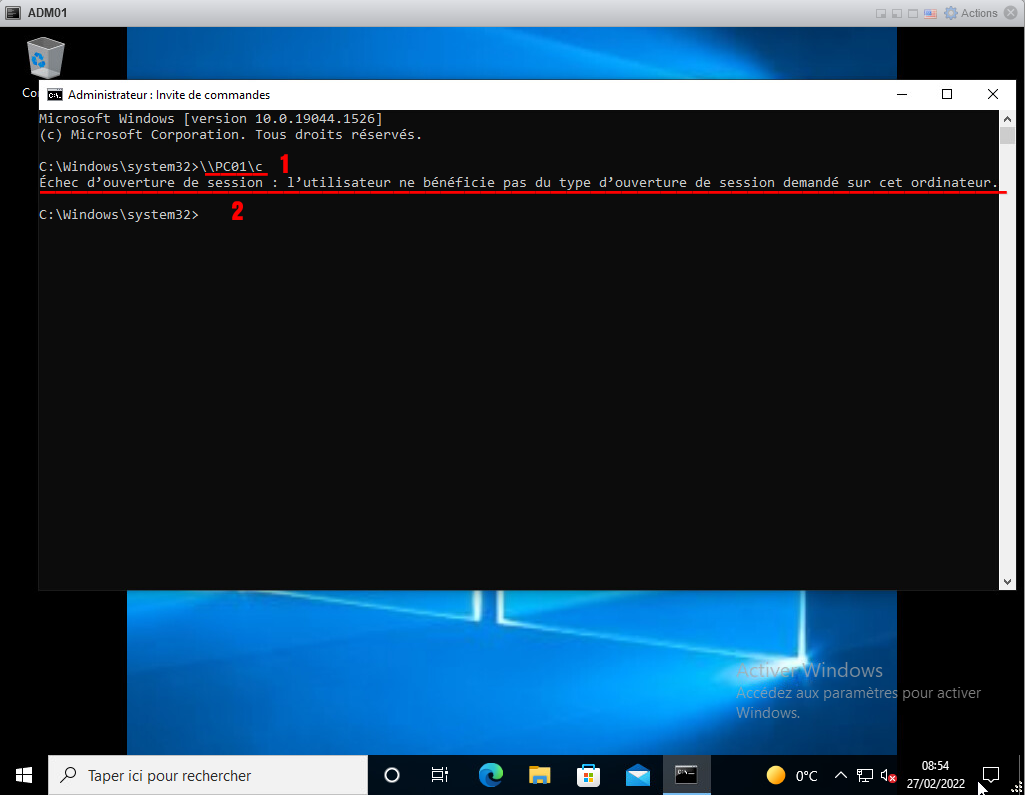This screenshot has height=795, width=1025.
Task: Open the Mail app in taskbar
Action: coord(638,775)
